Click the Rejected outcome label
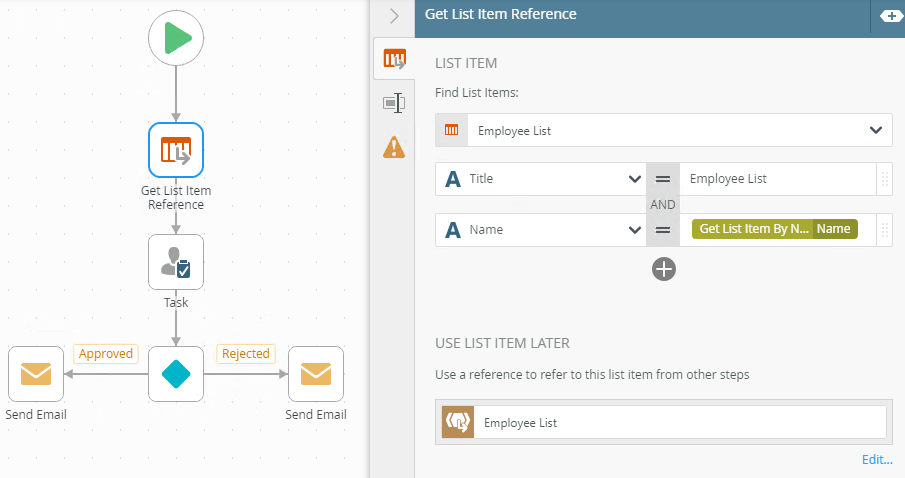Image resolution: width=905 pixels, height=478 pixels. click(245, 353)
